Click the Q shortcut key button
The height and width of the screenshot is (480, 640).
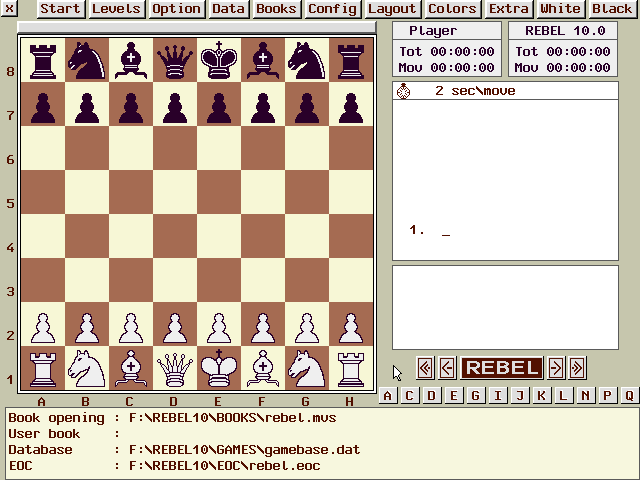(x=630, y=396)
